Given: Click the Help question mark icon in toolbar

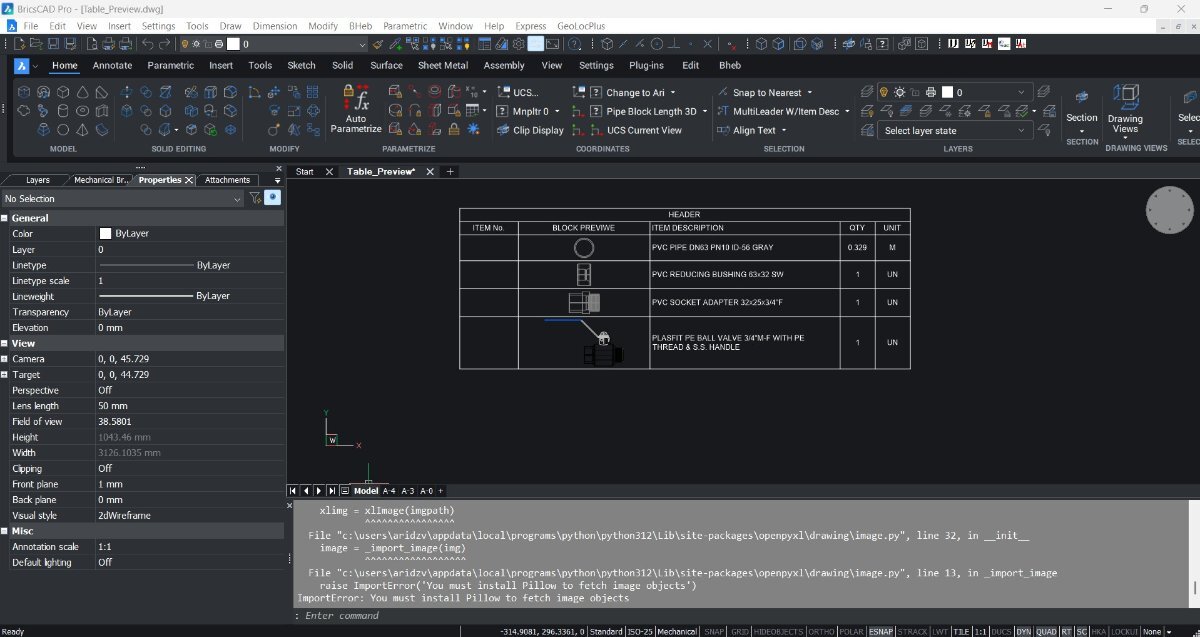Looking at the screenshot, I should coord(575,44).
